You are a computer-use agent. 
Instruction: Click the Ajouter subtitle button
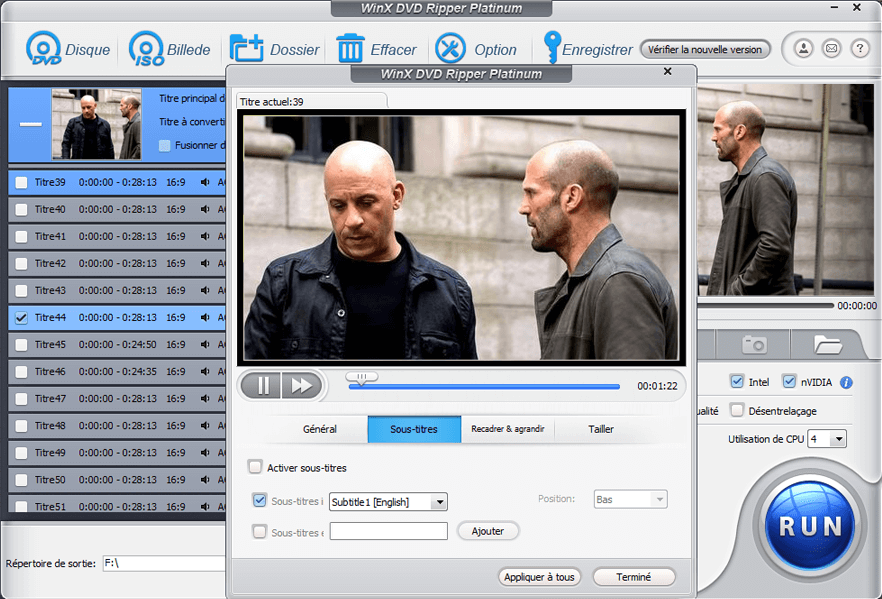(x=488, y=531)
